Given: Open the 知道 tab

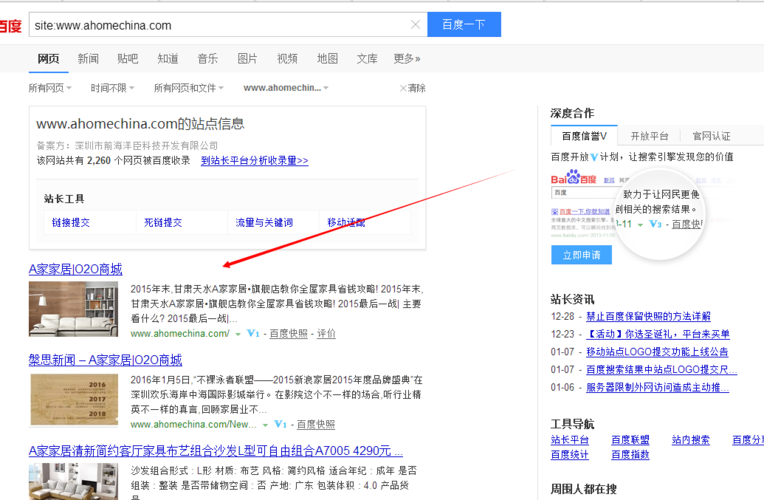Looking at the screenshot, I should 168,59.
